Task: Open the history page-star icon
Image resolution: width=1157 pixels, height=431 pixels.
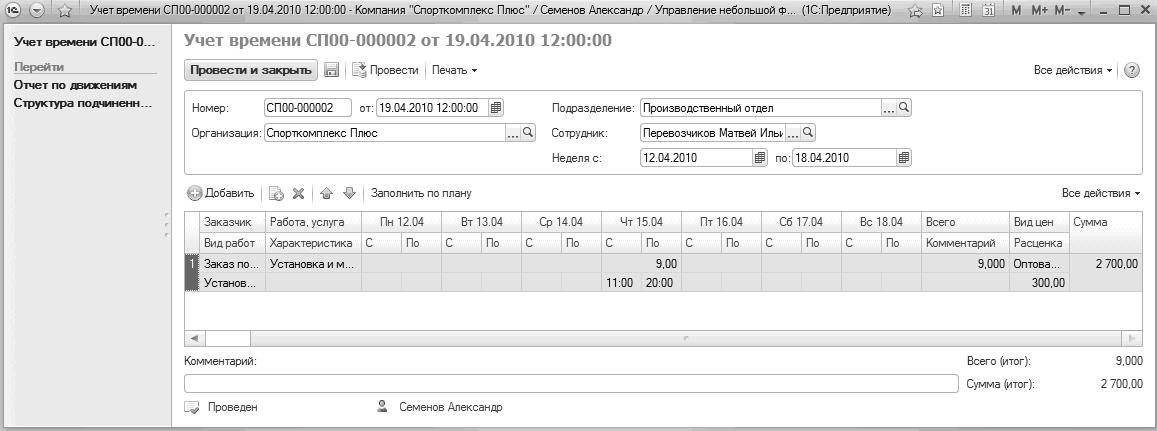Action: [938, 11]
